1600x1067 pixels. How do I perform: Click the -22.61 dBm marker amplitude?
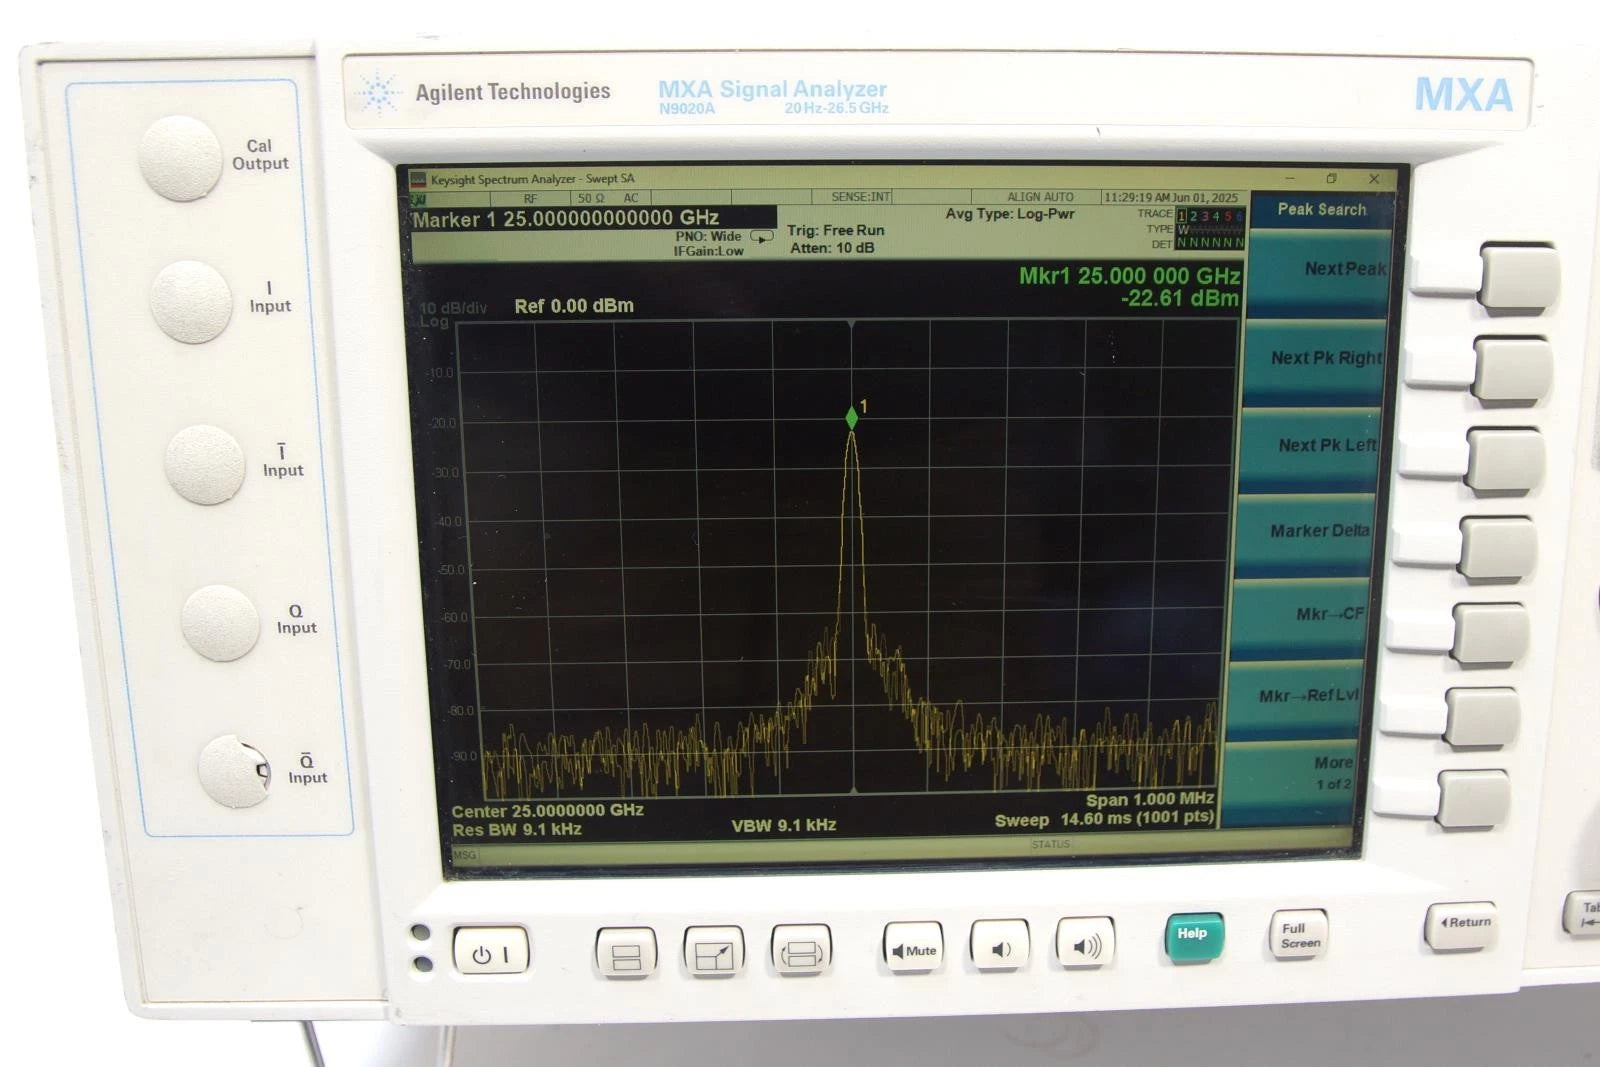click(1180, 298)
